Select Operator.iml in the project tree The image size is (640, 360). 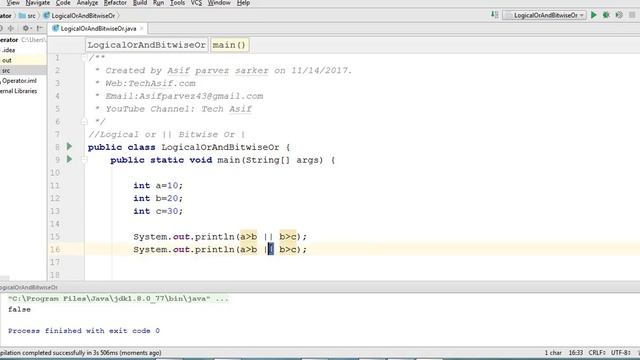pos(19,81)
